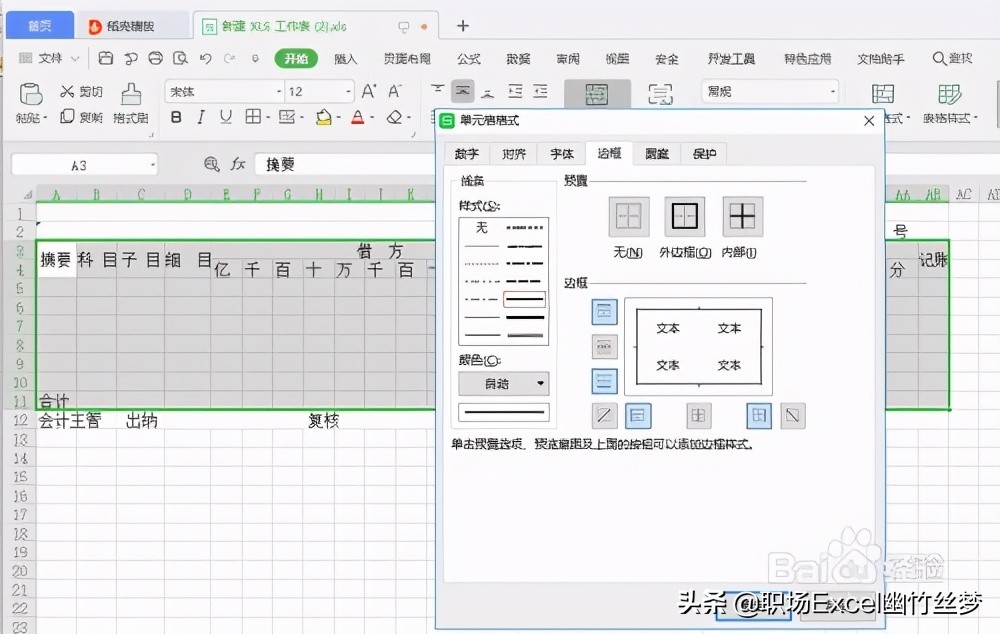Switch to the 字体 tab in the dialog

[561, 153]
